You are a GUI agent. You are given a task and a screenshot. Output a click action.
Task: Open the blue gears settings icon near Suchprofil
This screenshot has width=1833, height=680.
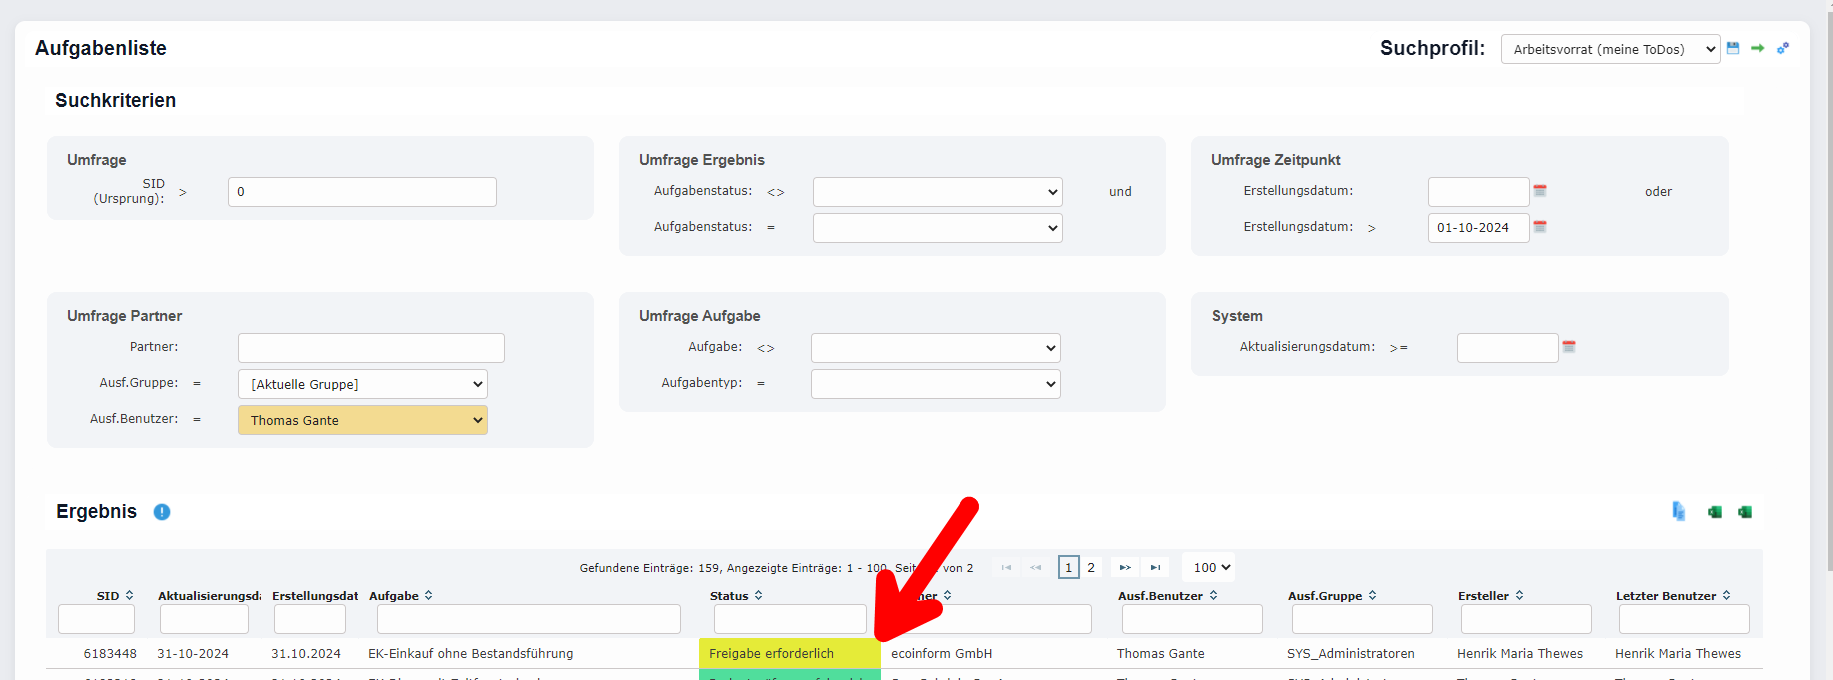(1782, 48)
